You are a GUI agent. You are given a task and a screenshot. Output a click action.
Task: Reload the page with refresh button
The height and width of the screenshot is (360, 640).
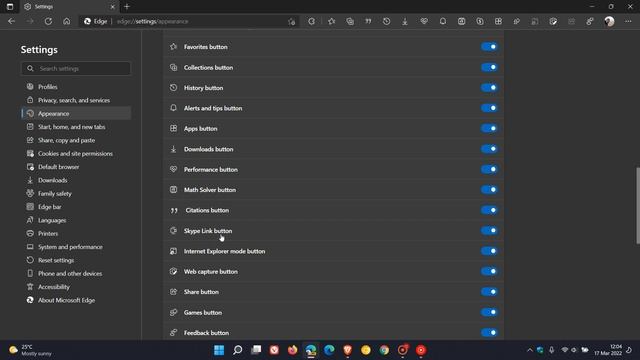coord(48,21)
